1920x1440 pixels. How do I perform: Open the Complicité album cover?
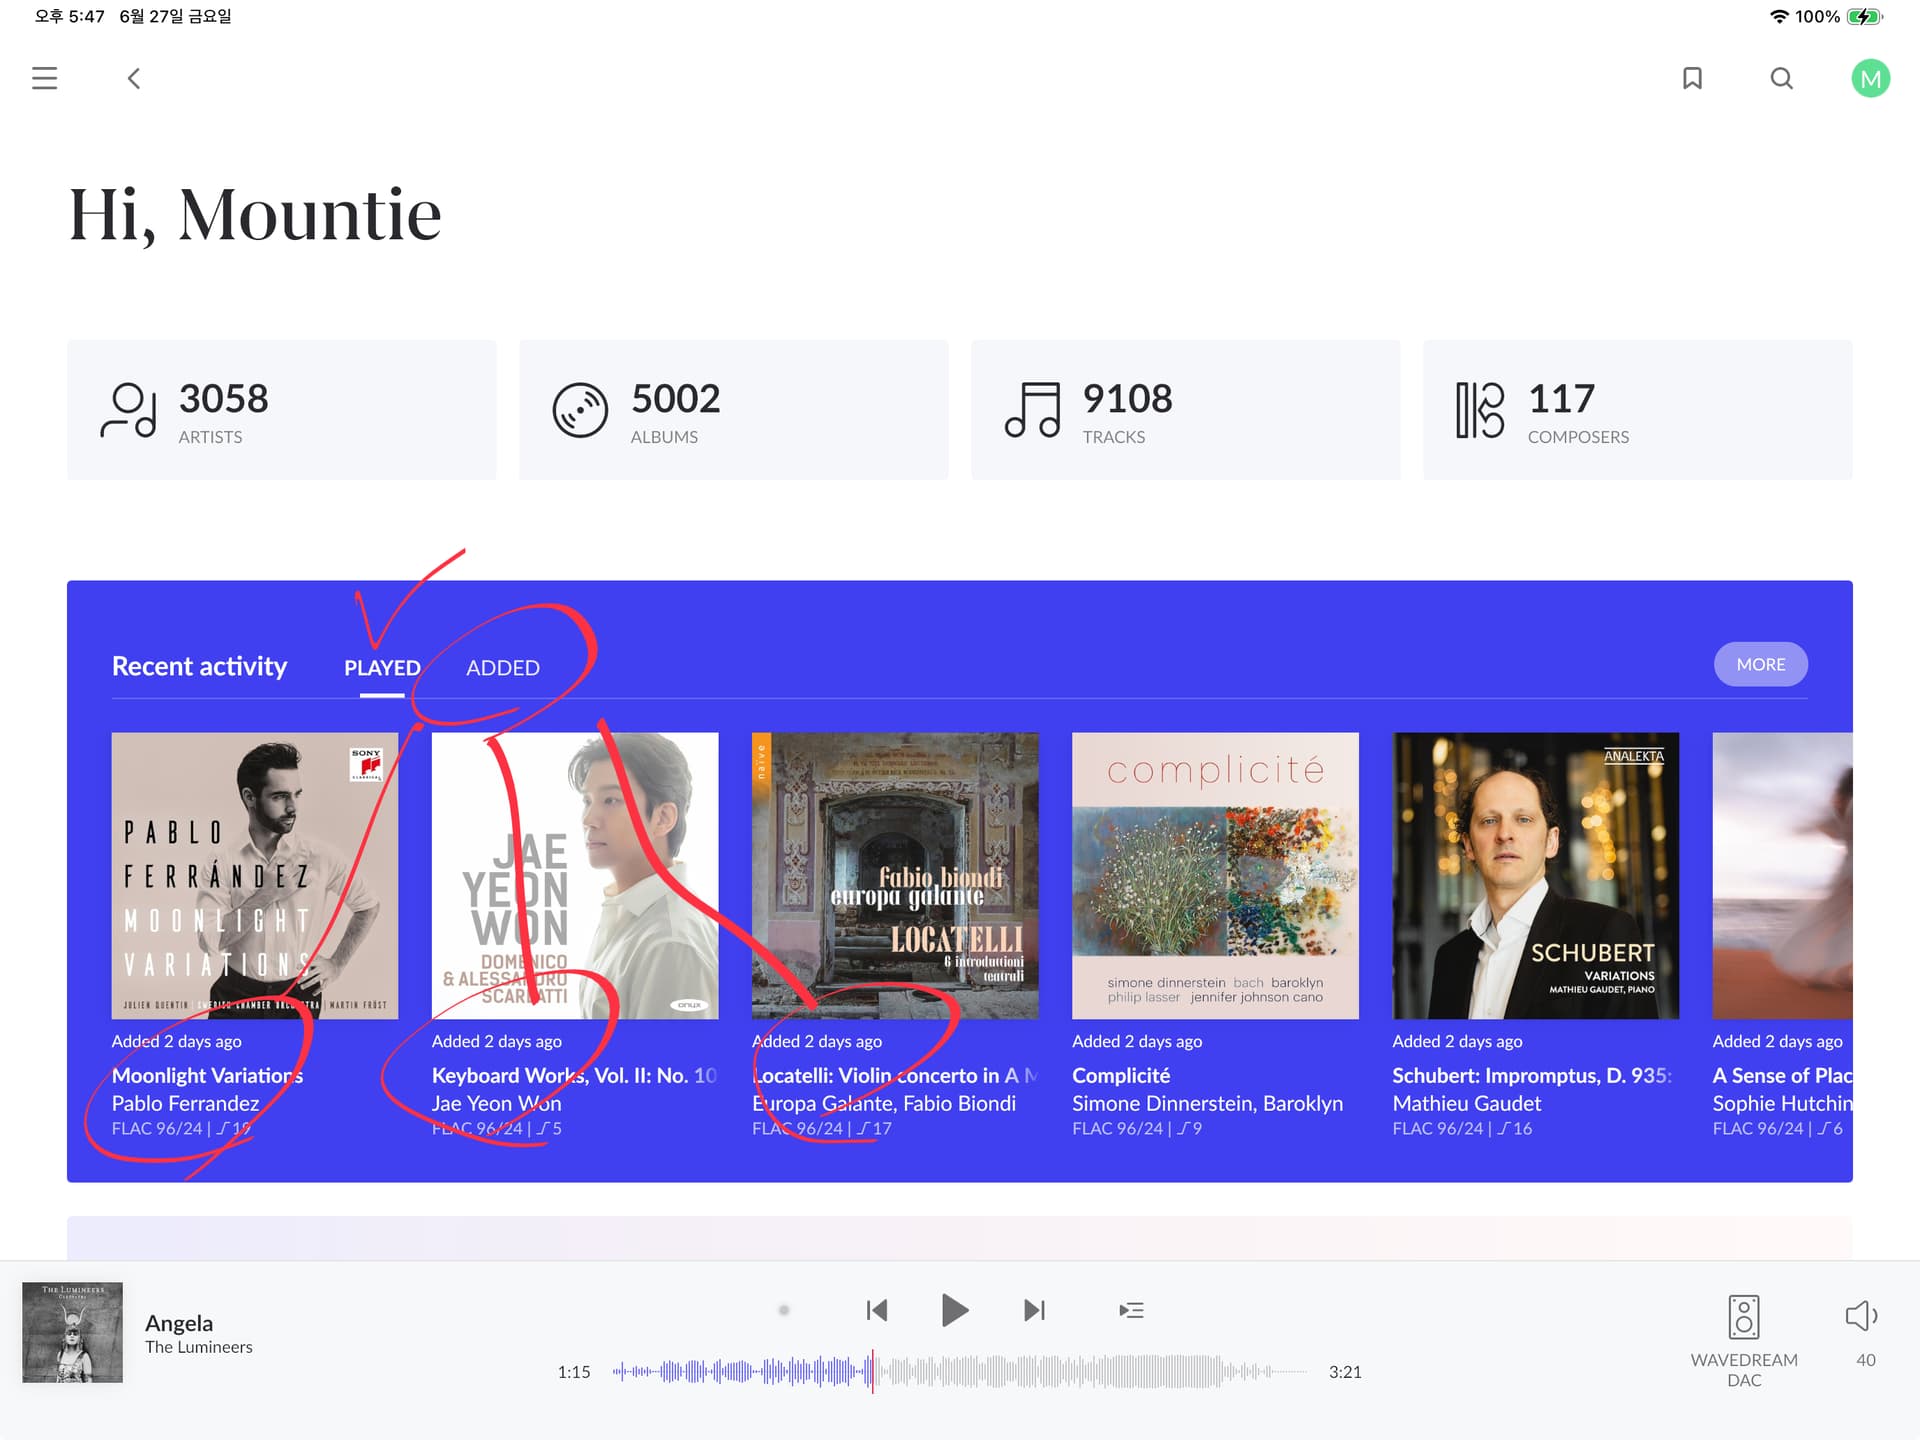click(1215, 876)
